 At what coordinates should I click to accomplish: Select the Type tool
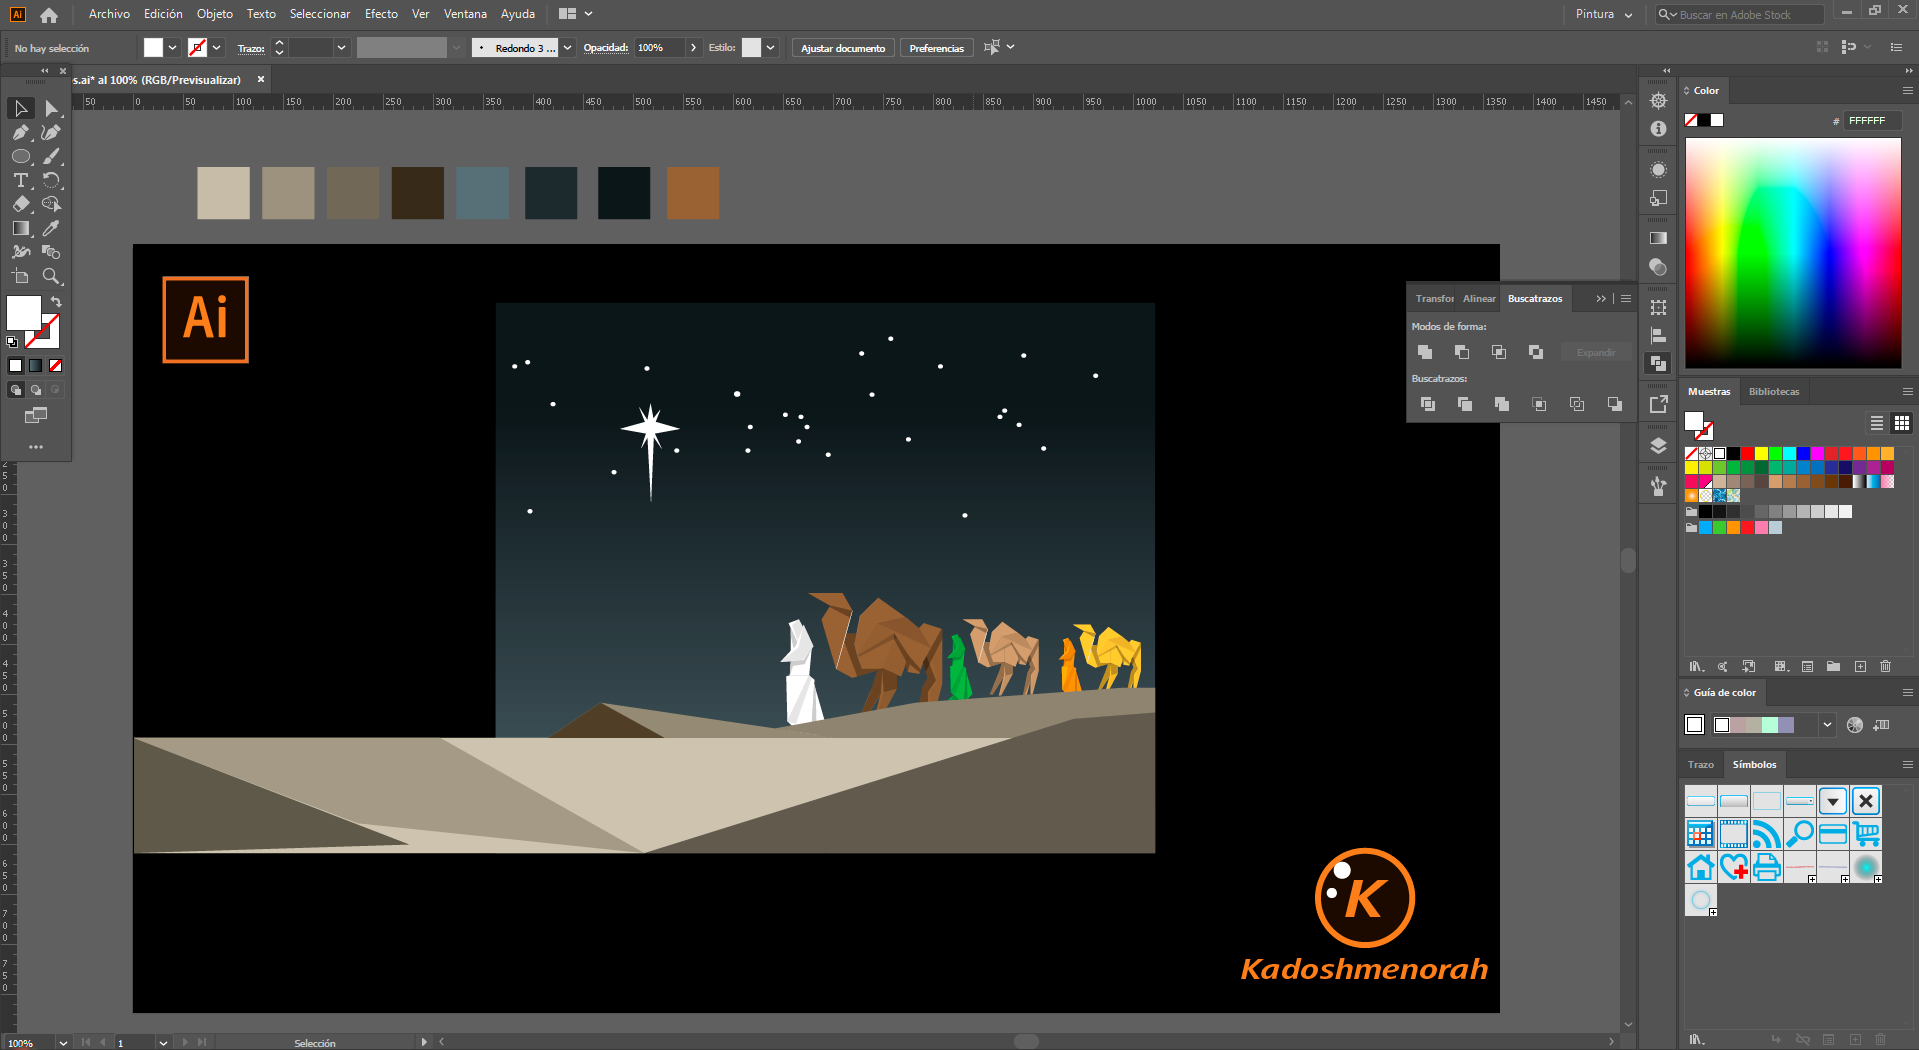21,180
